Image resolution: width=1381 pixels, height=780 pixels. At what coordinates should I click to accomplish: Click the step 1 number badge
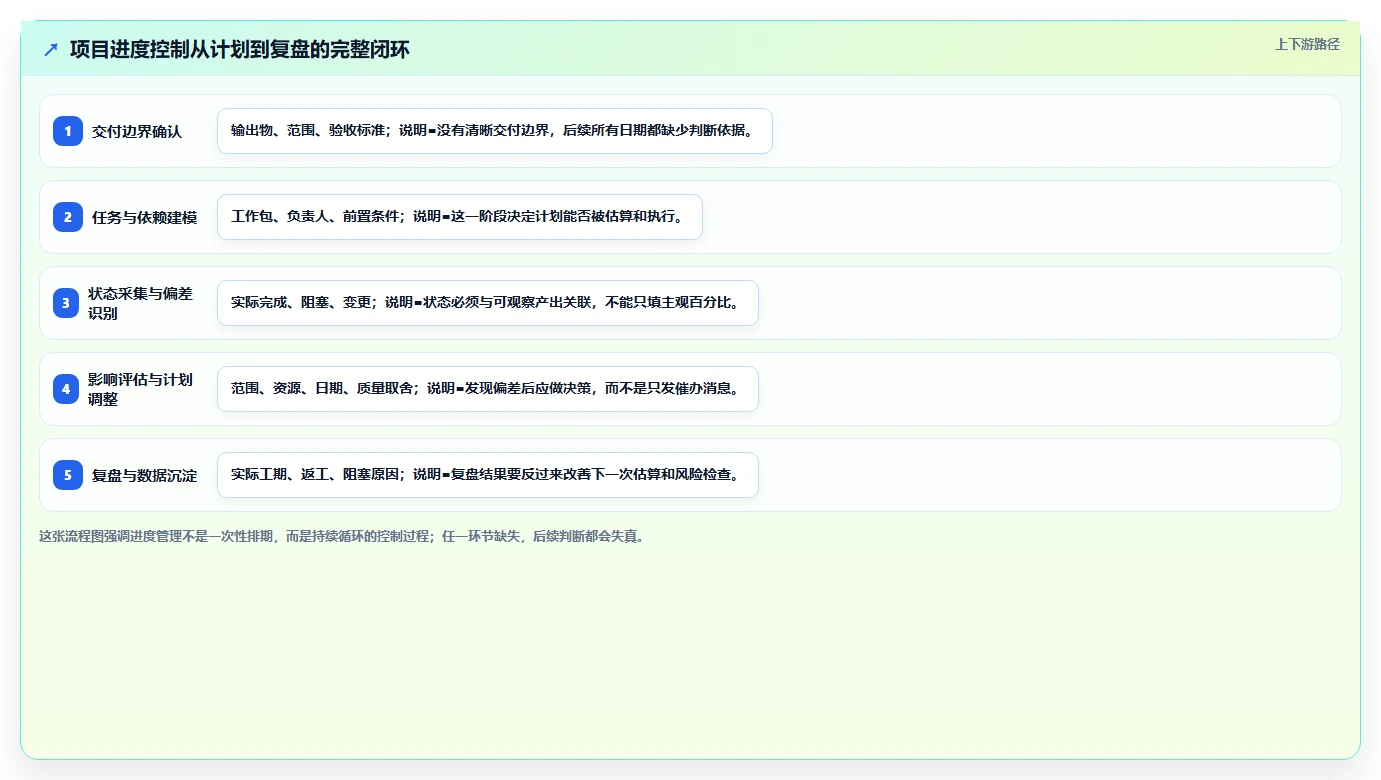(x=68, y=131)
